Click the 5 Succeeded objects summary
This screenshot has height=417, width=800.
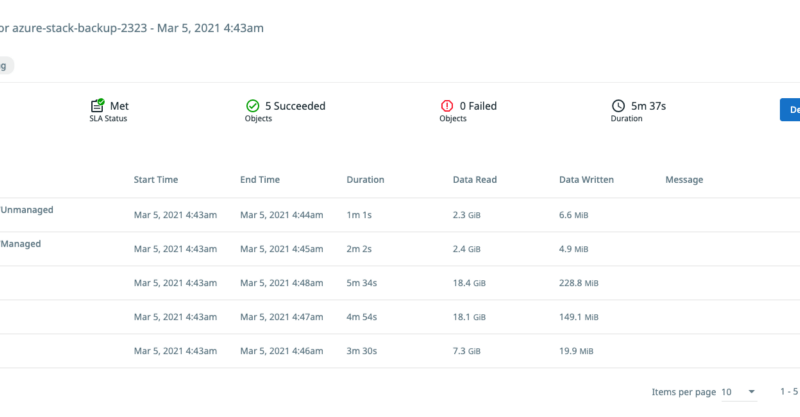294,106
